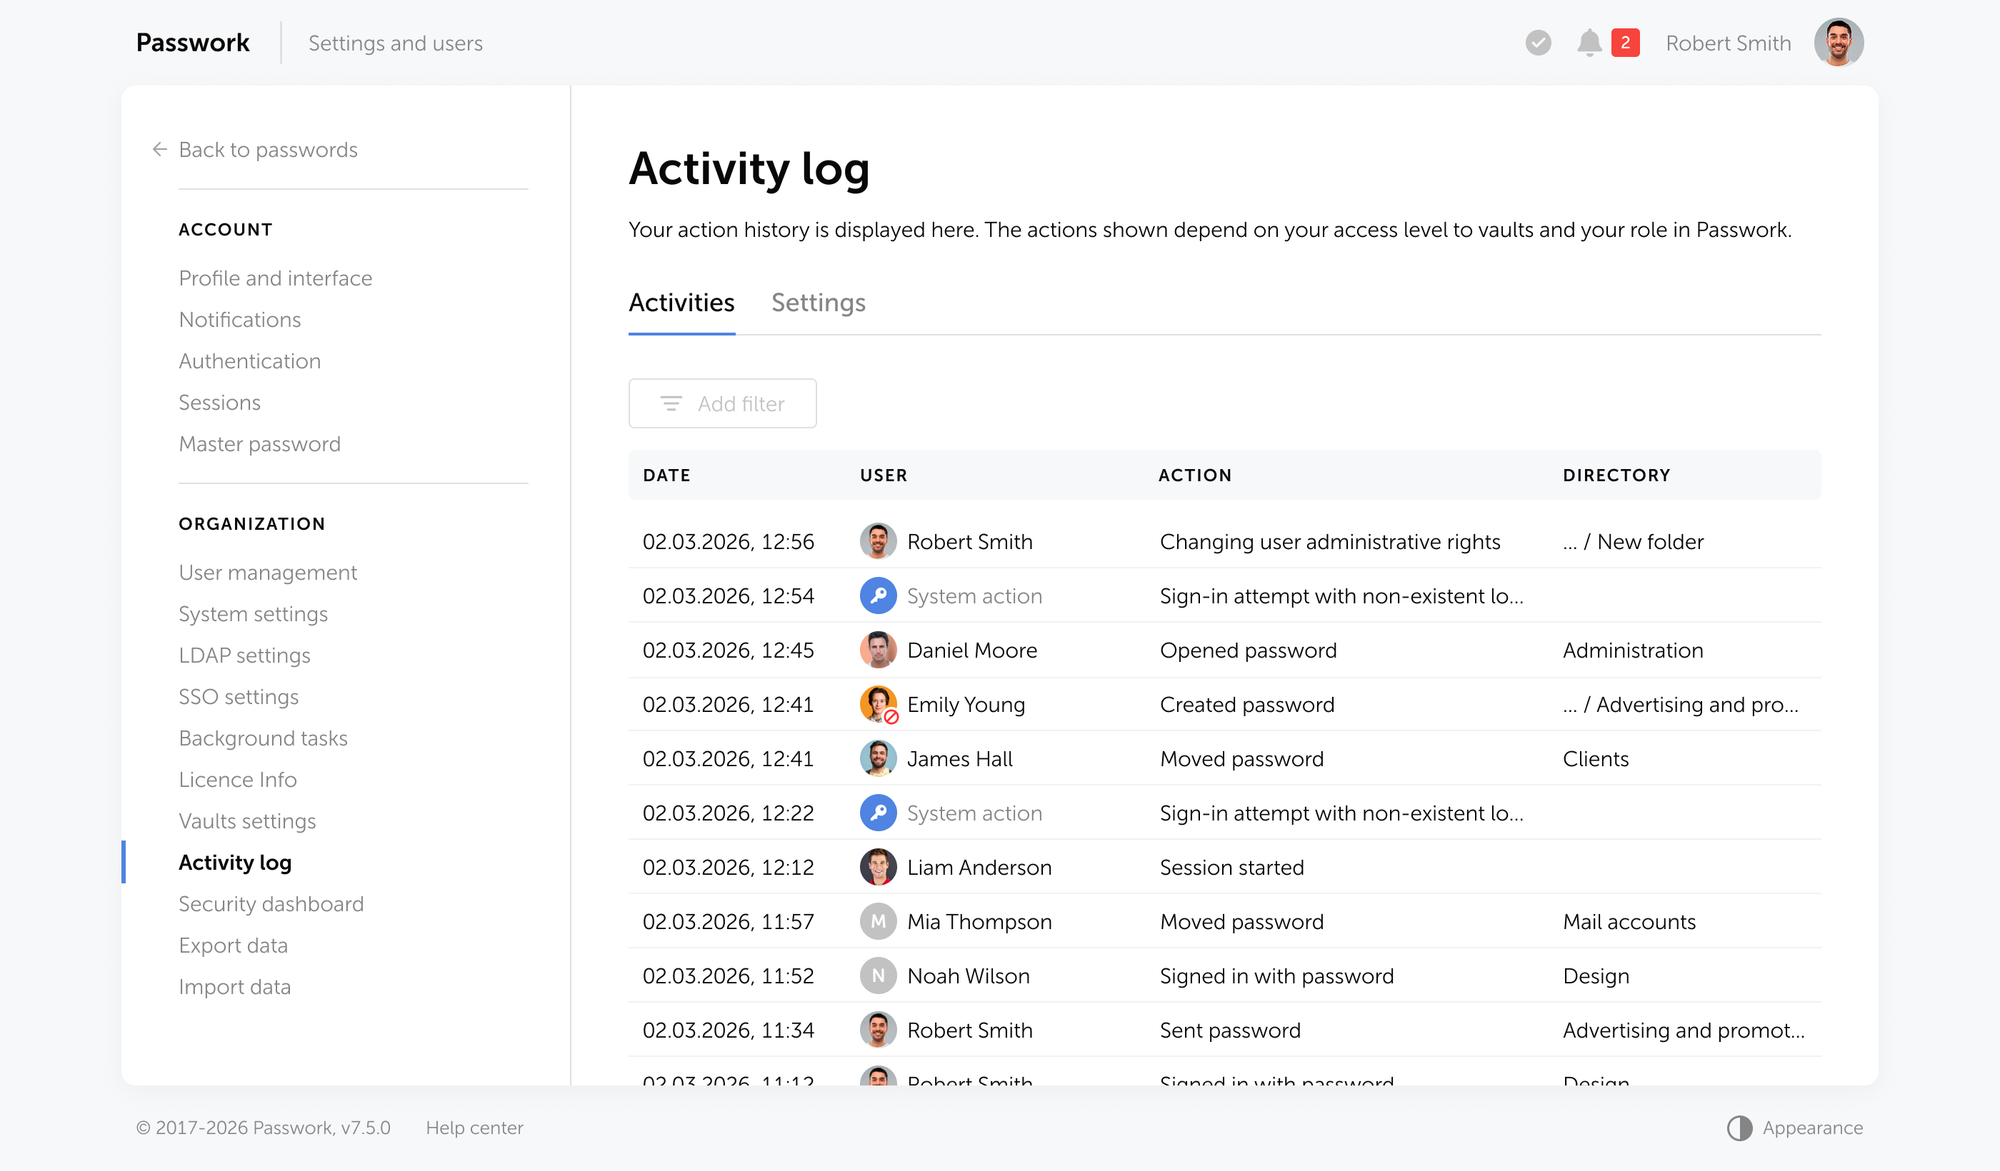This screenshot has height=1171, width=2000.
Task: Click Mia Thompson's initial avatar
Action: click(x=878, y=921)
